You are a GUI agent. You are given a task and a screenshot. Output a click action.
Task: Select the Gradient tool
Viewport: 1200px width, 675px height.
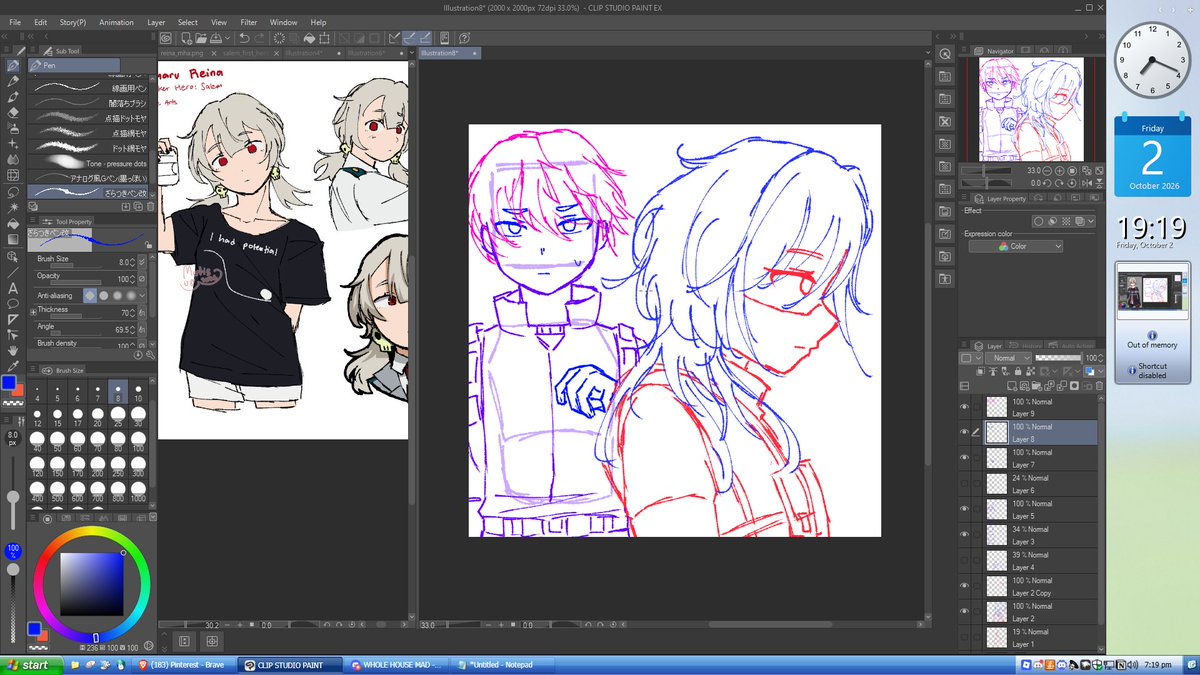click(x=13, y=239)
